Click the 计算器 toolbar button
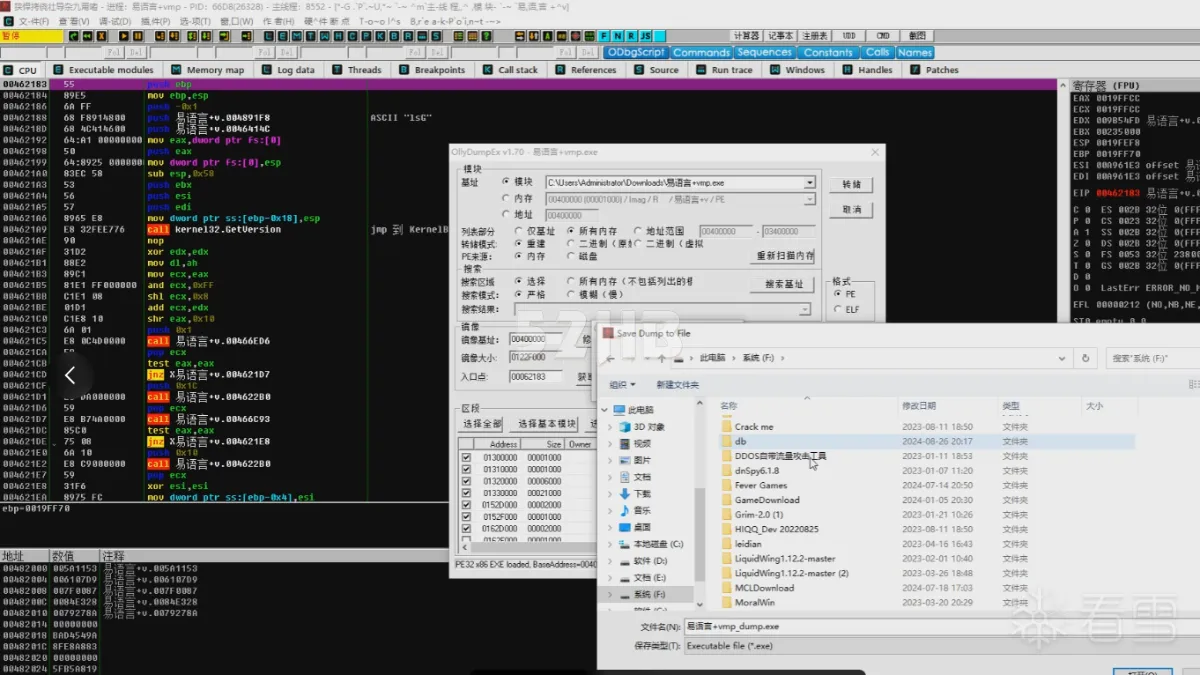Screen dimensions: 1200x675 coord(746,36)
